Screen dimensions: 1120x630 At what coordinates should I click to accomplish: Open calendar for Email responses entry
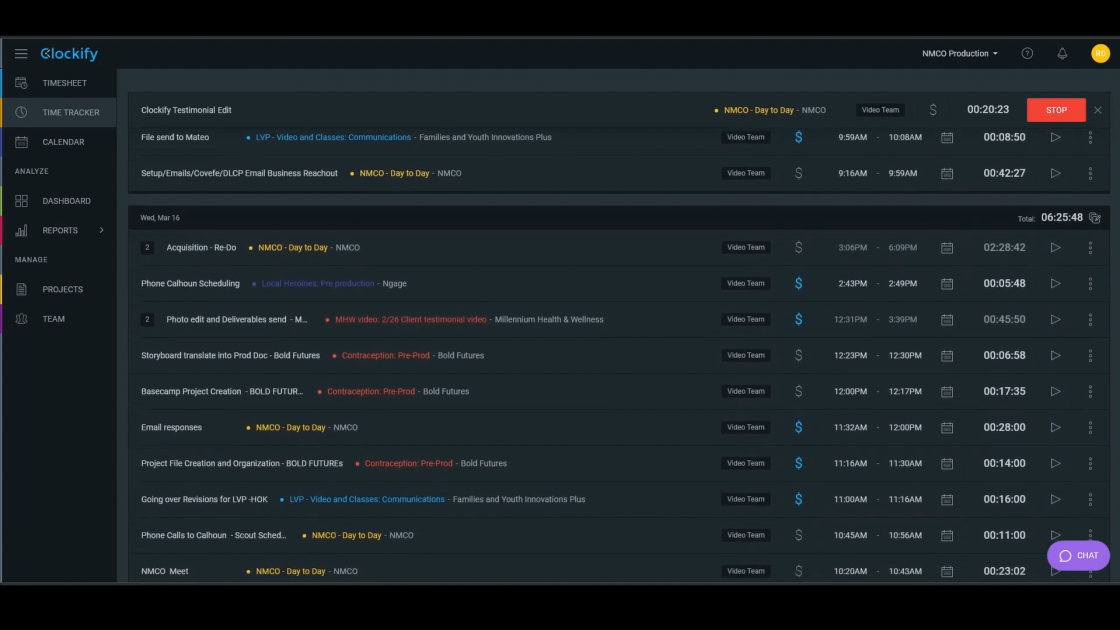tap(947, 428)
